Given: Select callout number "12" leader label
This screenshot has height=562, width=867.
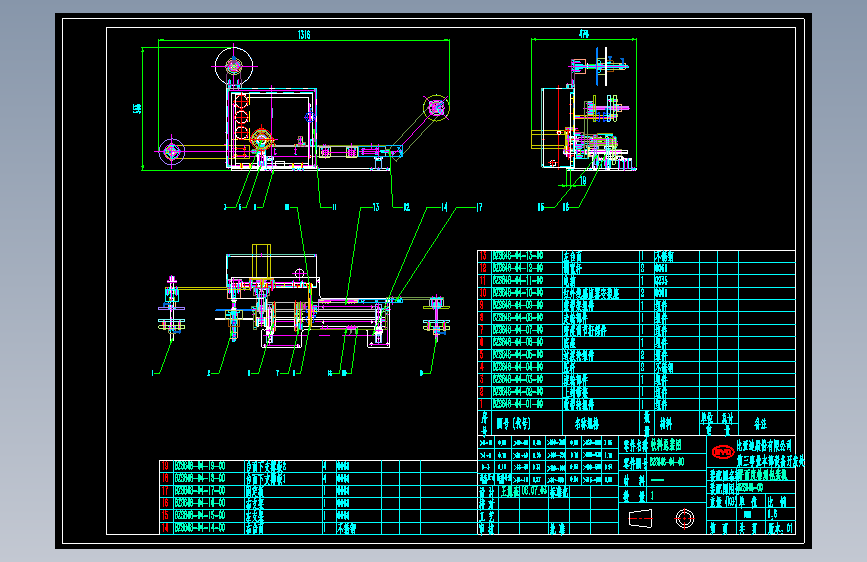Looking at the screenshot, I should click(406, 207).
